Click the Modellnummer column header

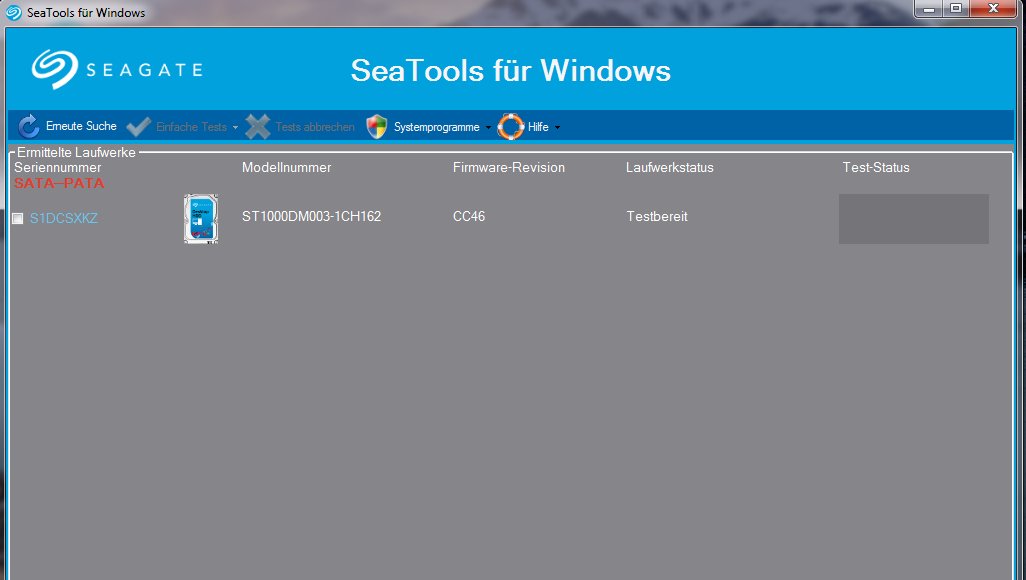(287, 168)
